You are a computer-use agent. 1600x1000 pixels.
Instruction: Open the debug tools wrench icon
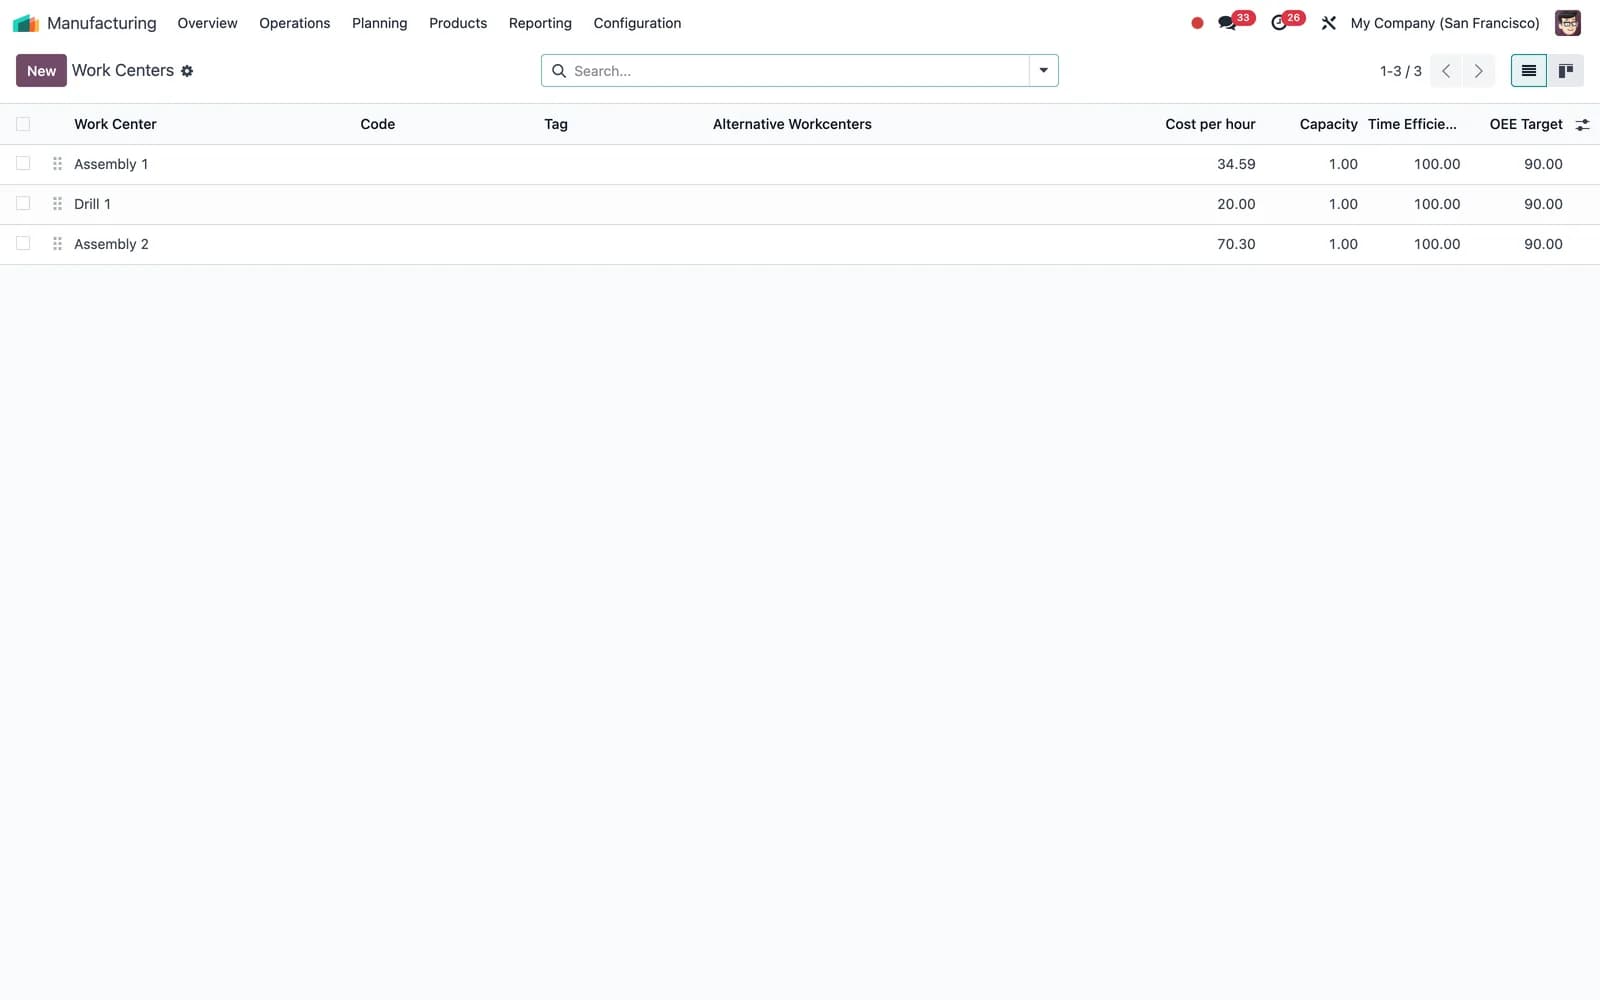point(1329,23)
